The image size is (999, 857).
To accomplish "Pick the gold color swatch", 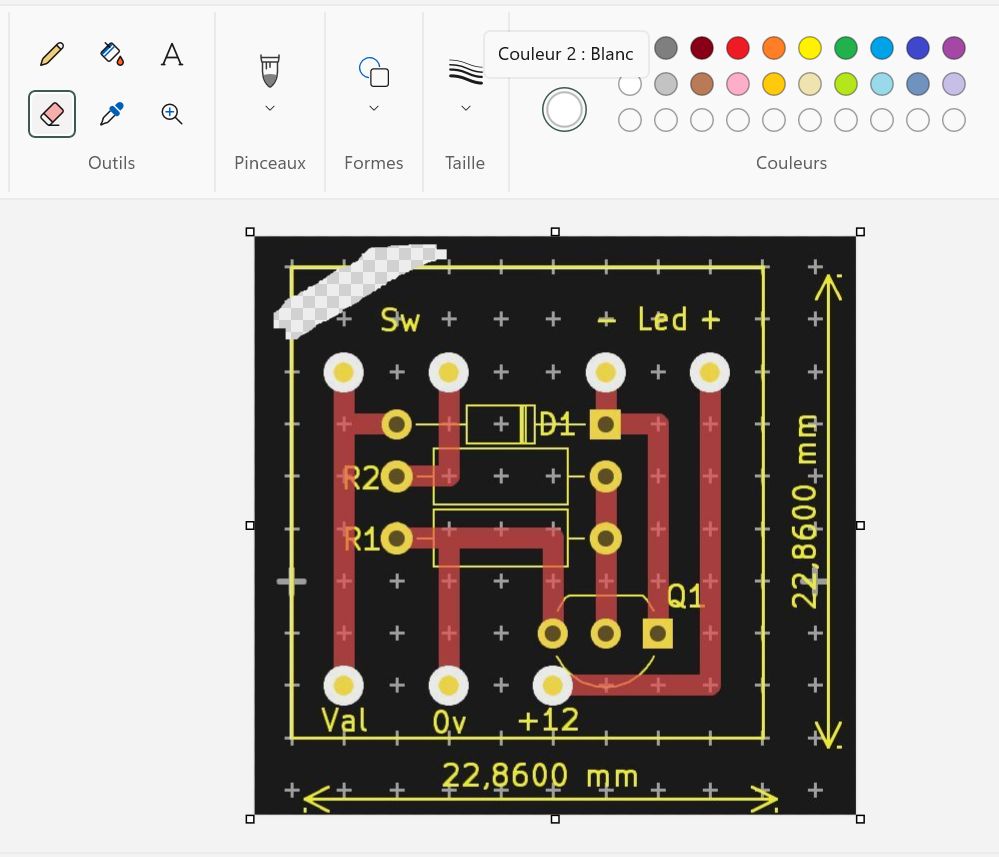I will (x=773, y=84).
